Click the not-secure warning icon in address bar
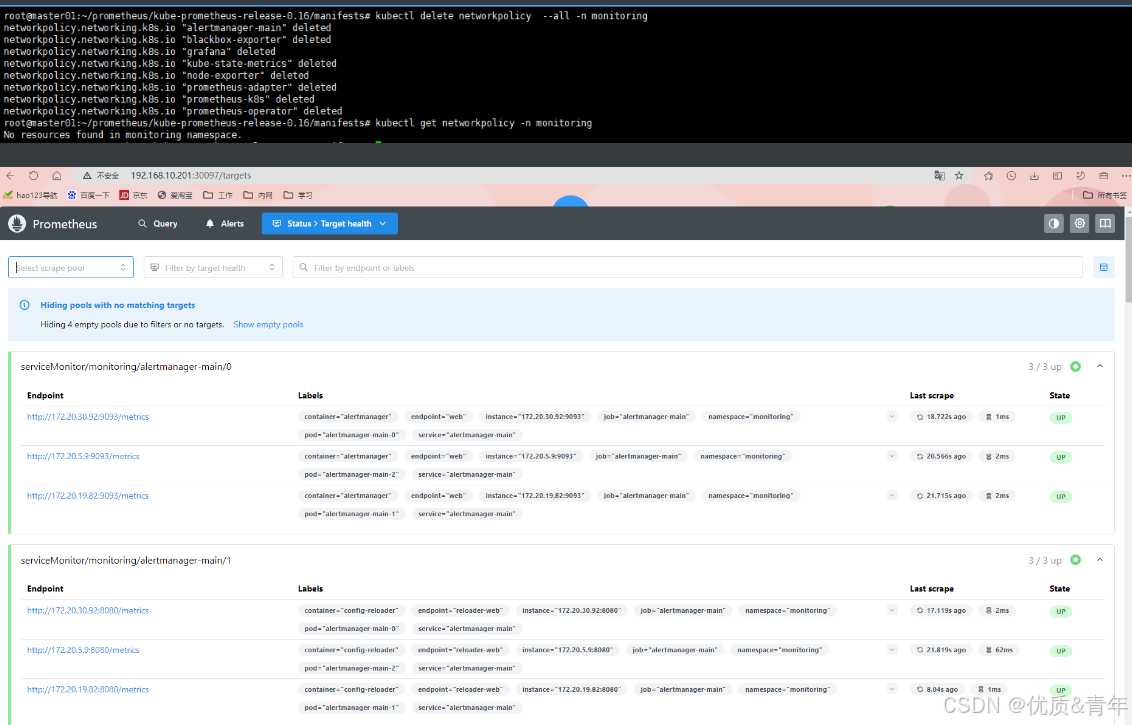Viewport: 1132px width, 725px height. (x=87, y=175)
